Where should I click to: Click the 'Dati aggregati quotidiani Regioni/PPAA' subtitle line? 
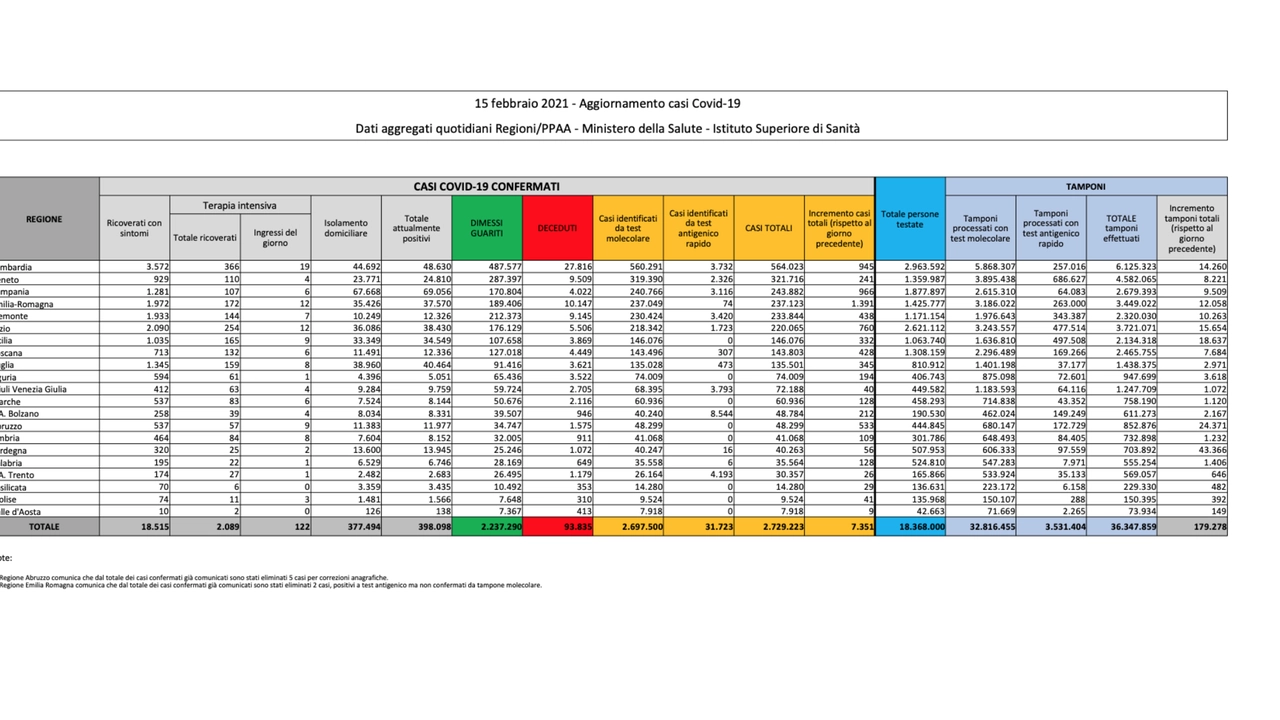pyautogui.click(x=607, y=129)
